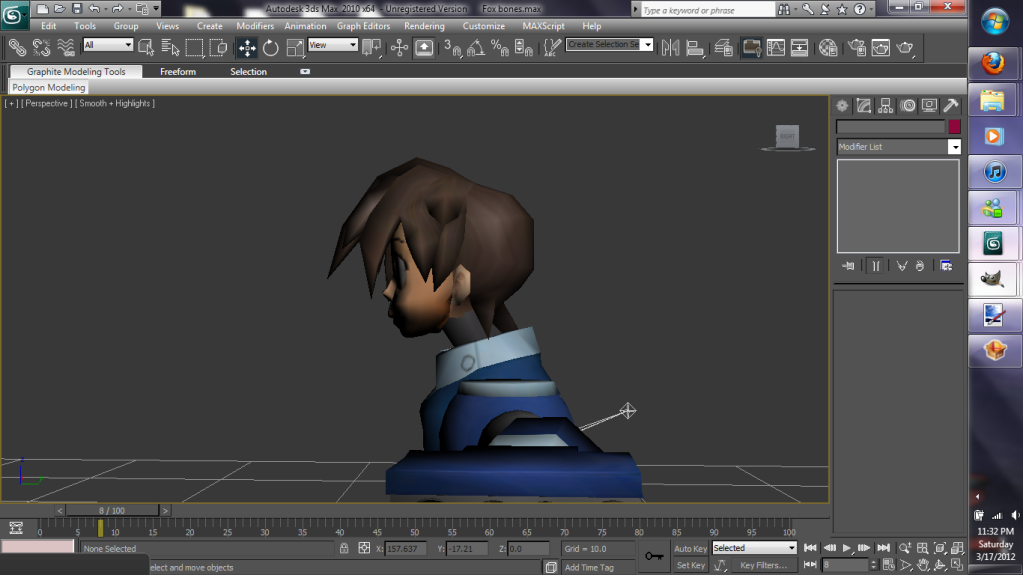Image resolution: width=1023 pixels, height=575 pixels.
Task: Click the ViewCube in the viewport
Action: (787, 138)
